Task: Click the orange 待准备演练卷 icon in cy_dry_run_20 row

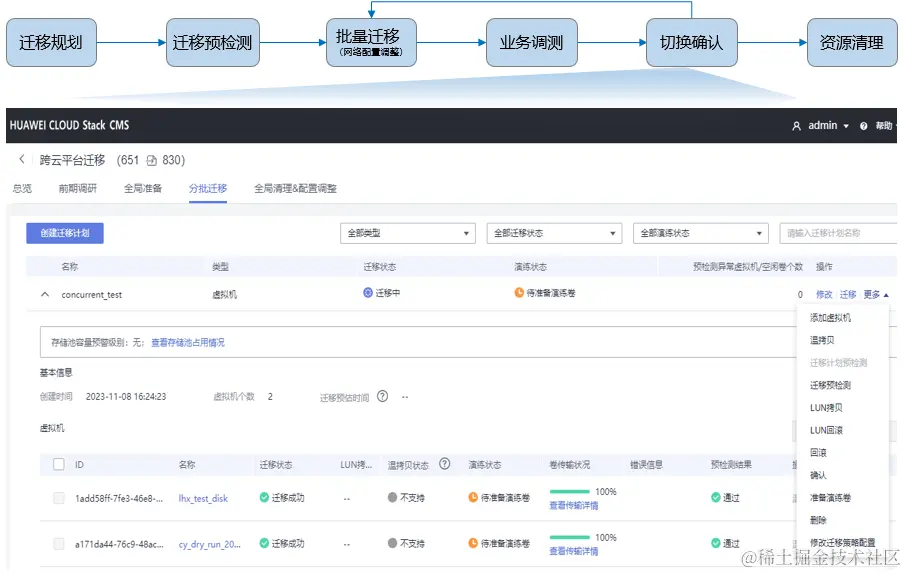Action: tap(473, 543)
